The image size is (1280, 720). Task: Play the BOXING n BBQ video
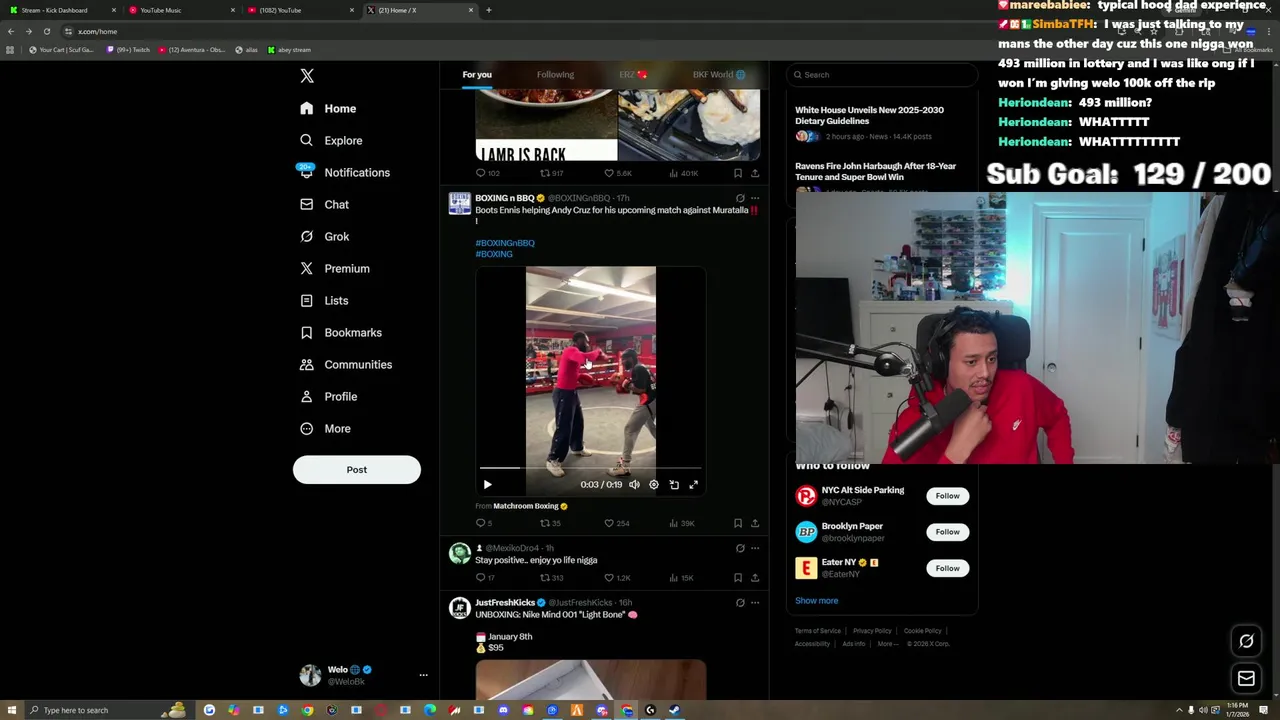pyautogui.click(x=487, y=484)
